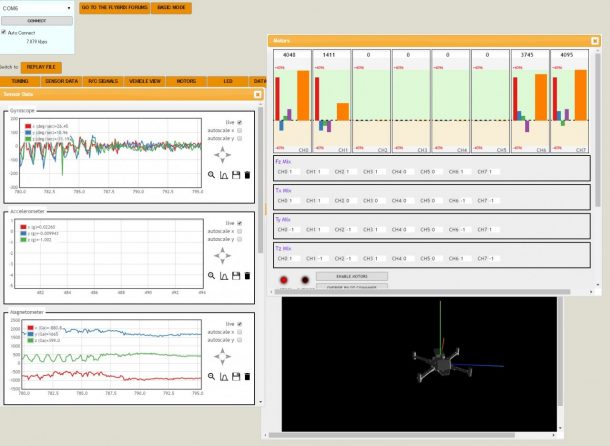
Task: Edit Tz Mix CH1 value field
Action: pos(323,258)
